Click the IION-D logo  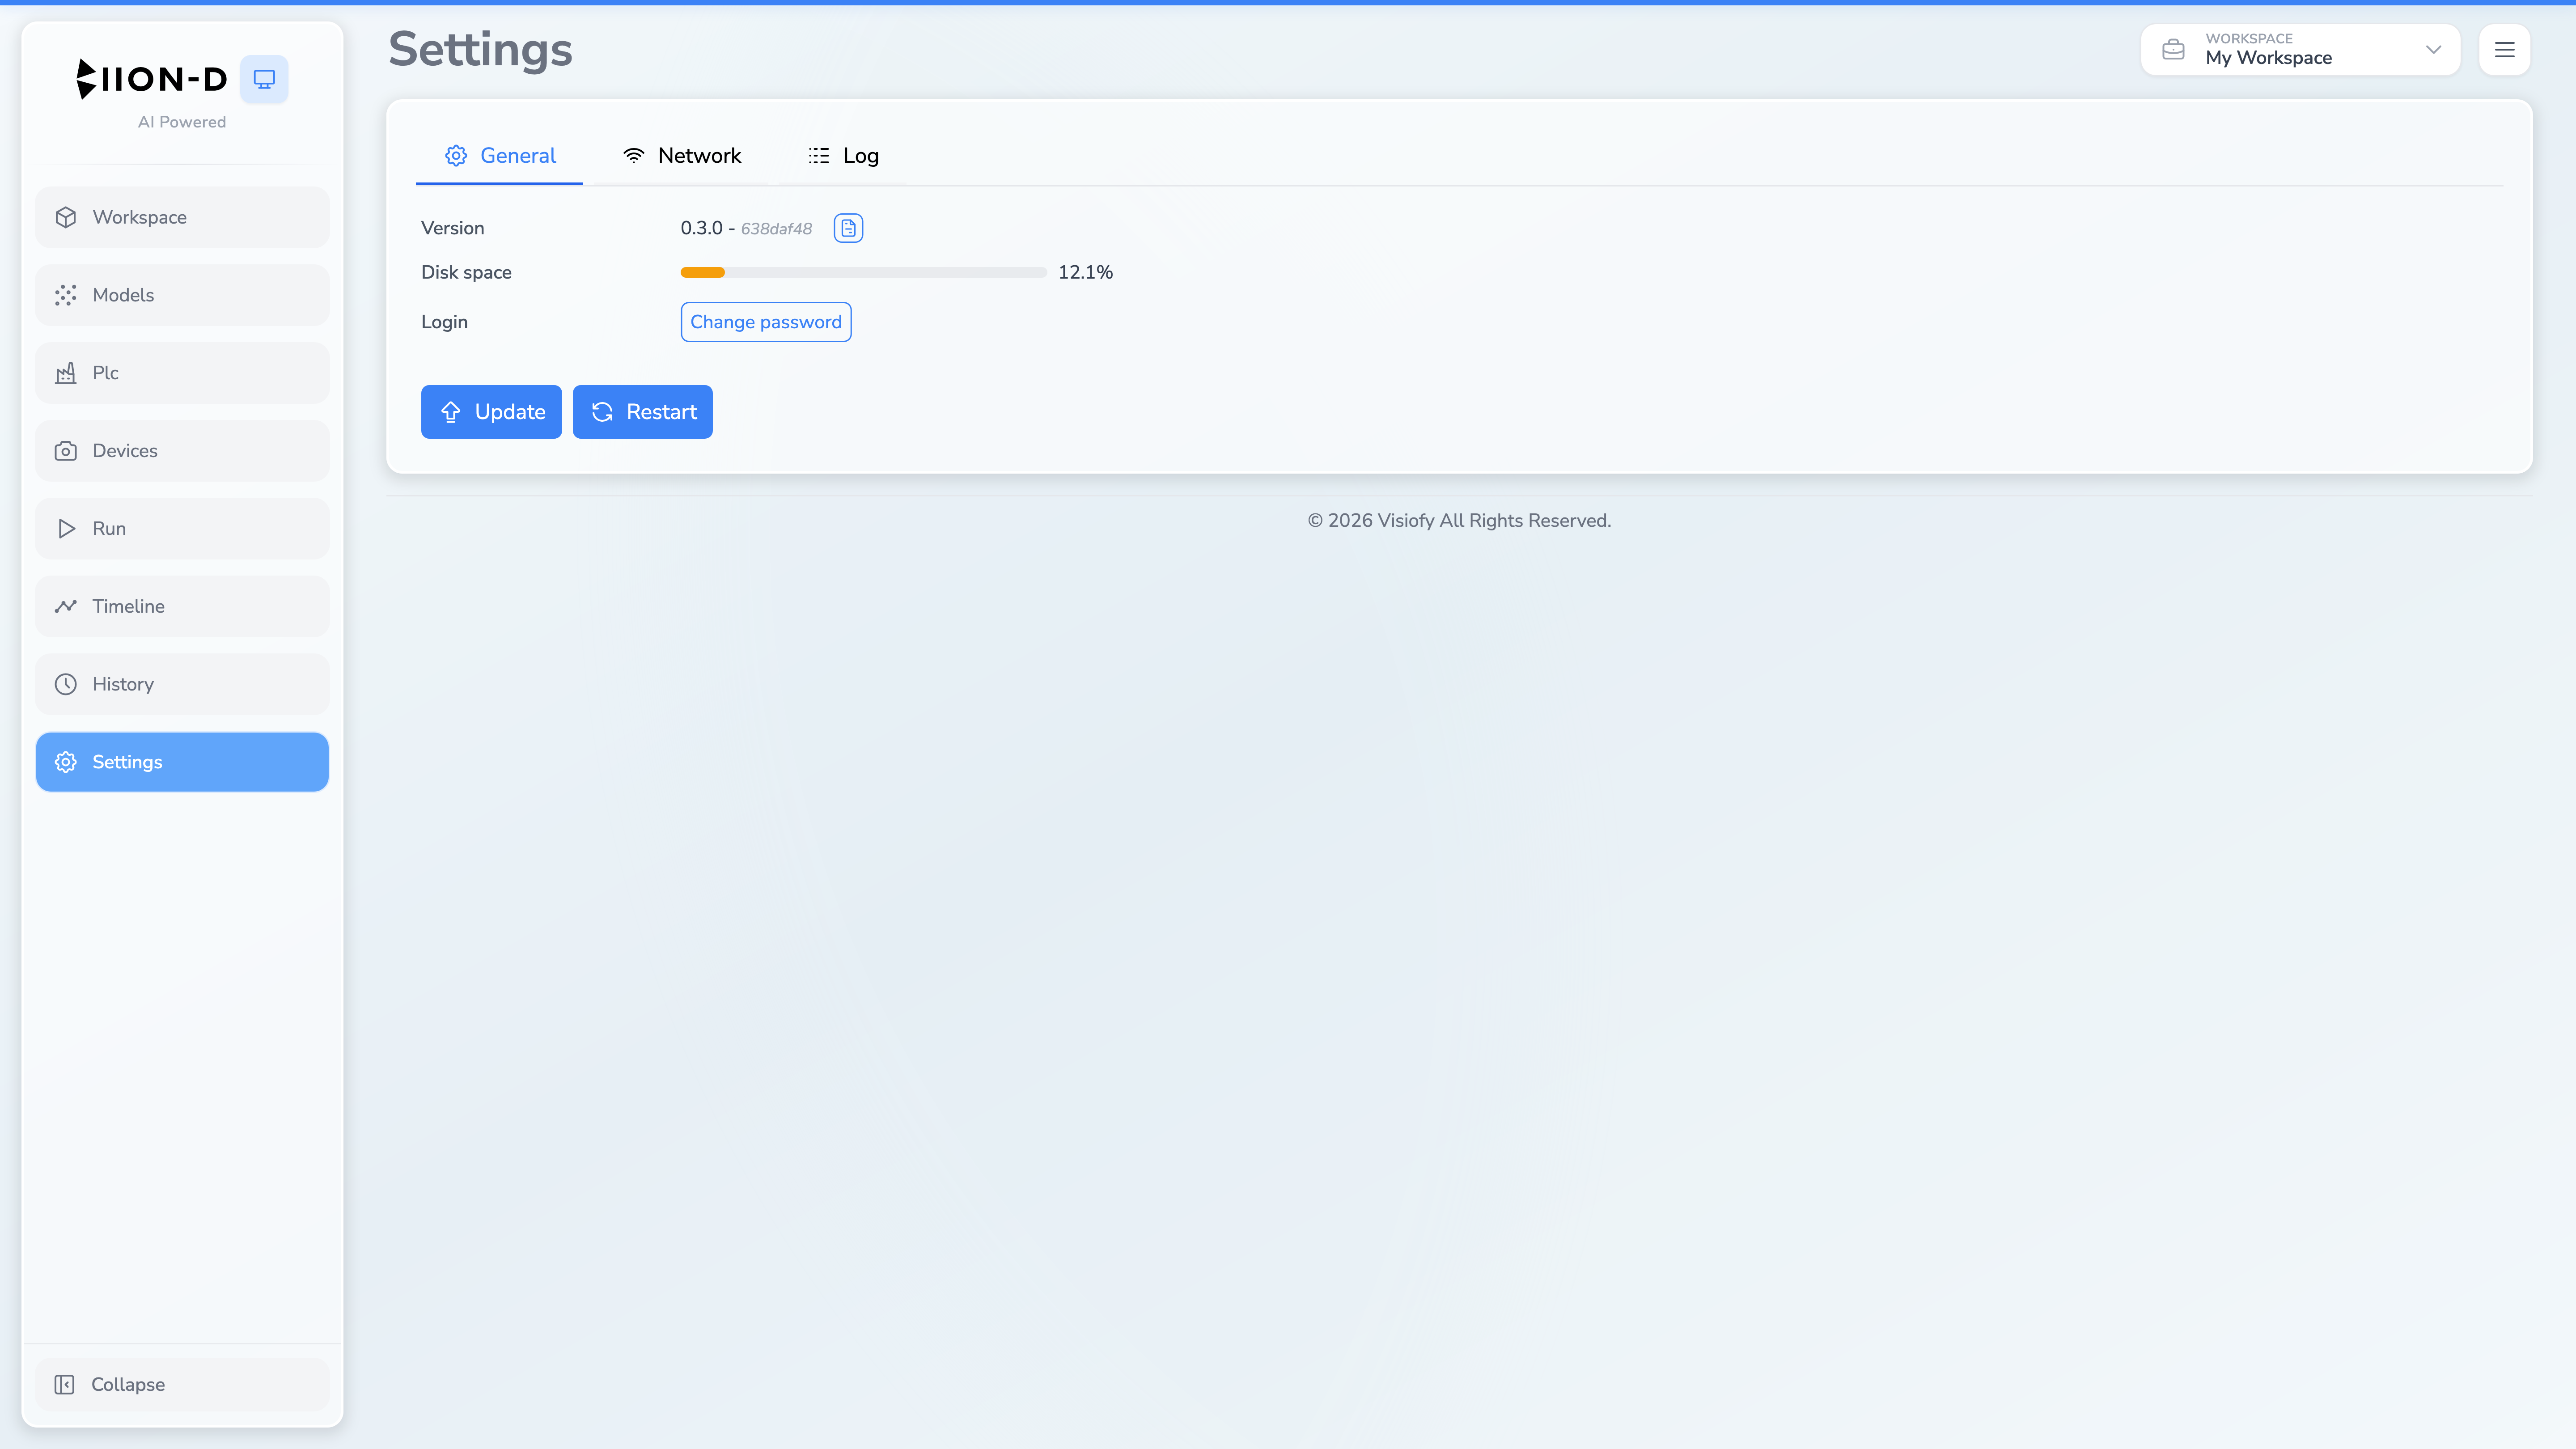coord(152,79)
